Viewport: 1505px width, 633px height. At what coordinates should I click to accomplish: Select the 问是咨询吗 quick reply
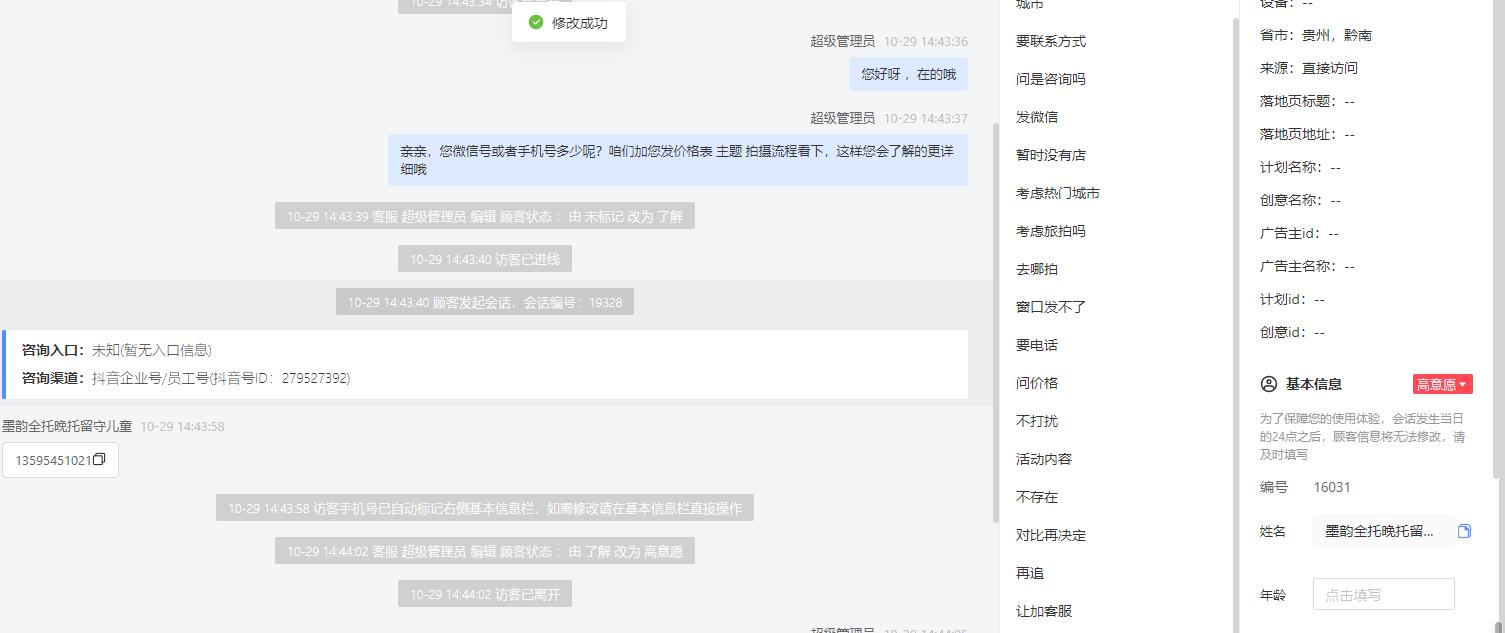tap(1051, 79)
